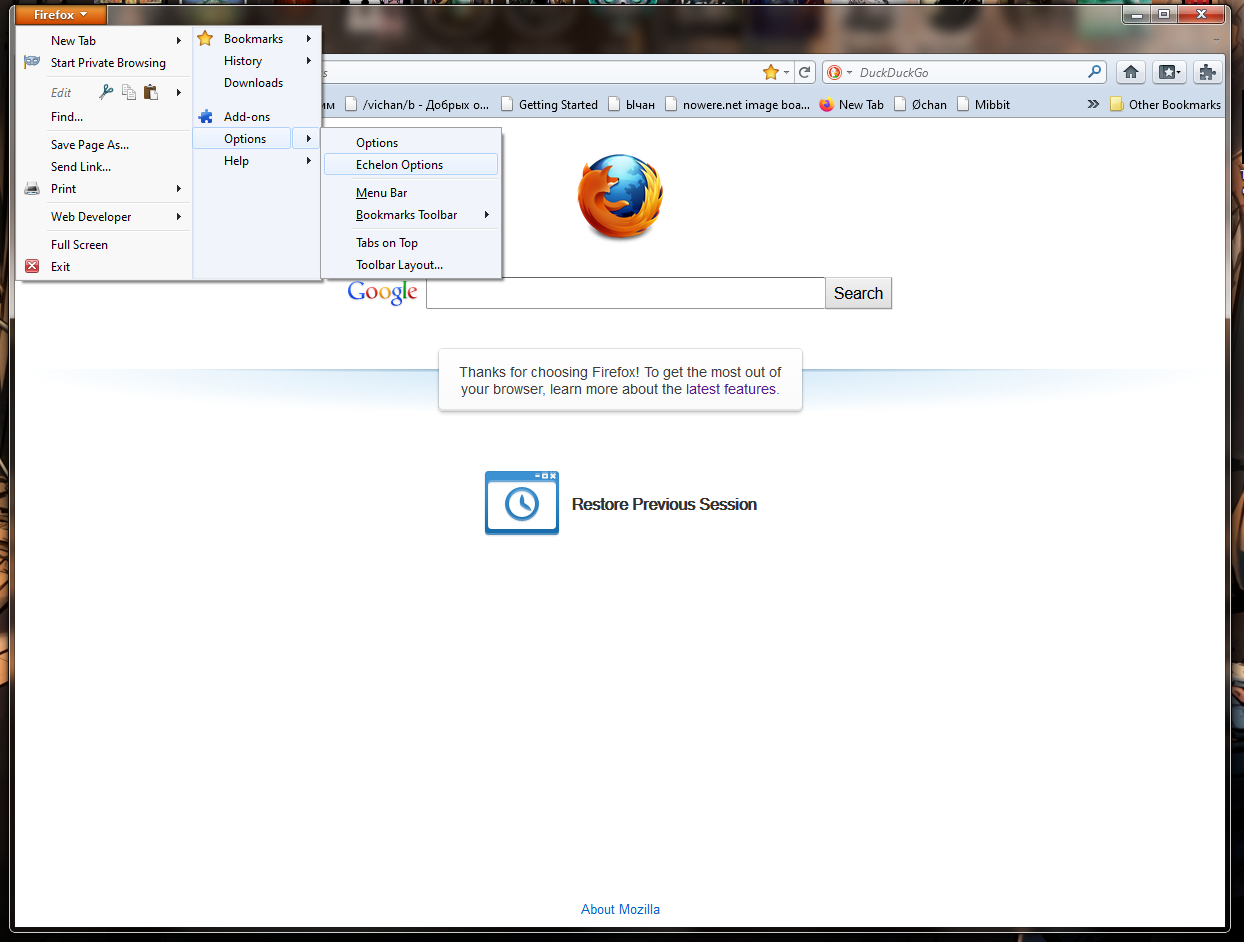The height and width of the screenshot is (942, 1244).
Task: Click the blue puzzle piece Add-ons icon
Action: (x=205, y=117)
